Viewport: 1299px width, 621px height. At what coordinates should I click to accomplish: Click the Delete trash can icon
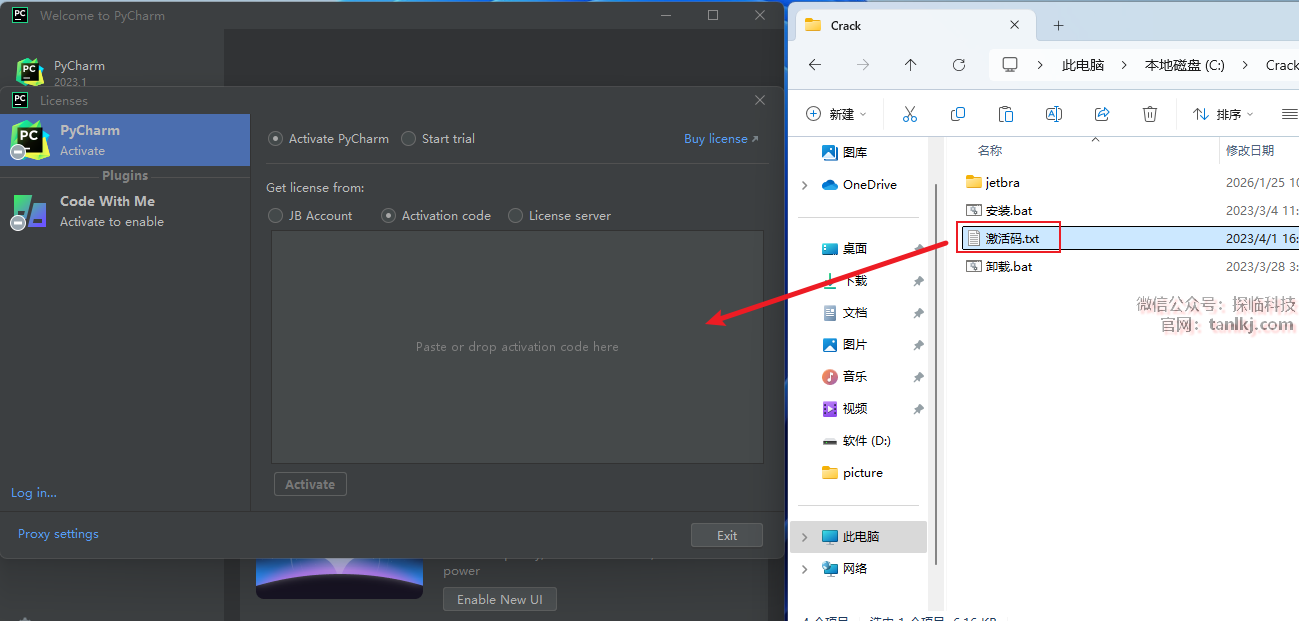point(1150,114)
